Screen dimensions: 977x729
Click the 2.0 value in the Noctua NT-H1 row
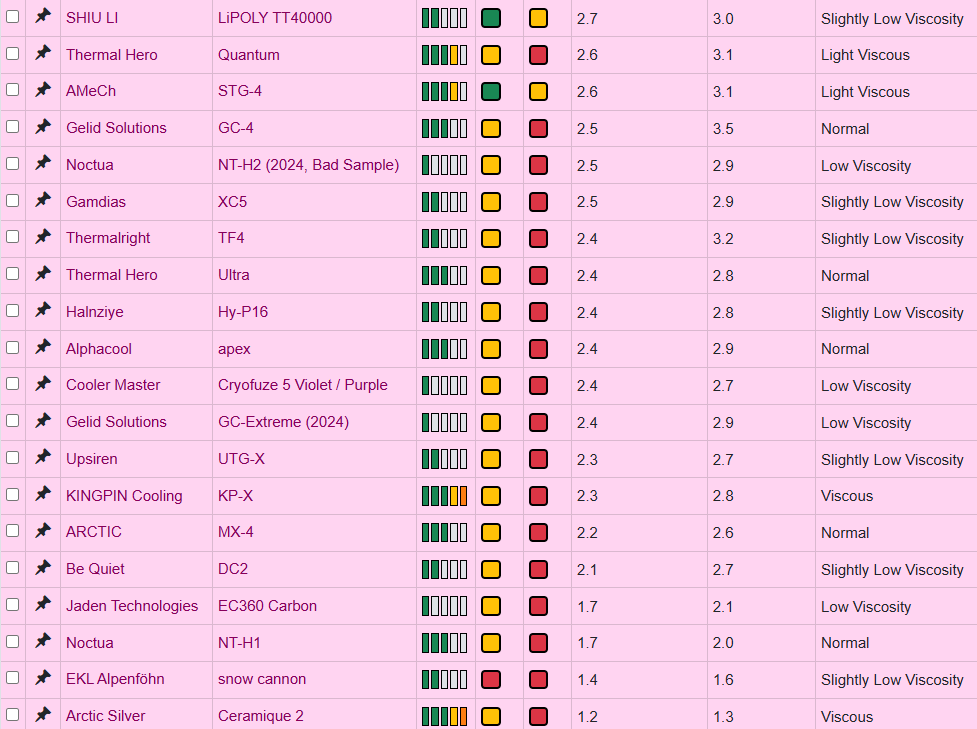click(x=723, y=643)
